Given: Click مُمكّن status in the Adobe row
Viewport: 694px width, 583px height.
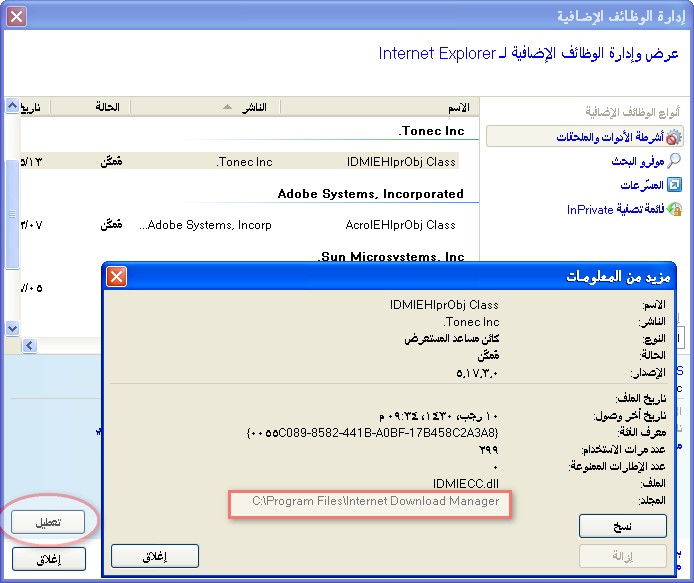Looking at the screenshot, I should point(111,224).
